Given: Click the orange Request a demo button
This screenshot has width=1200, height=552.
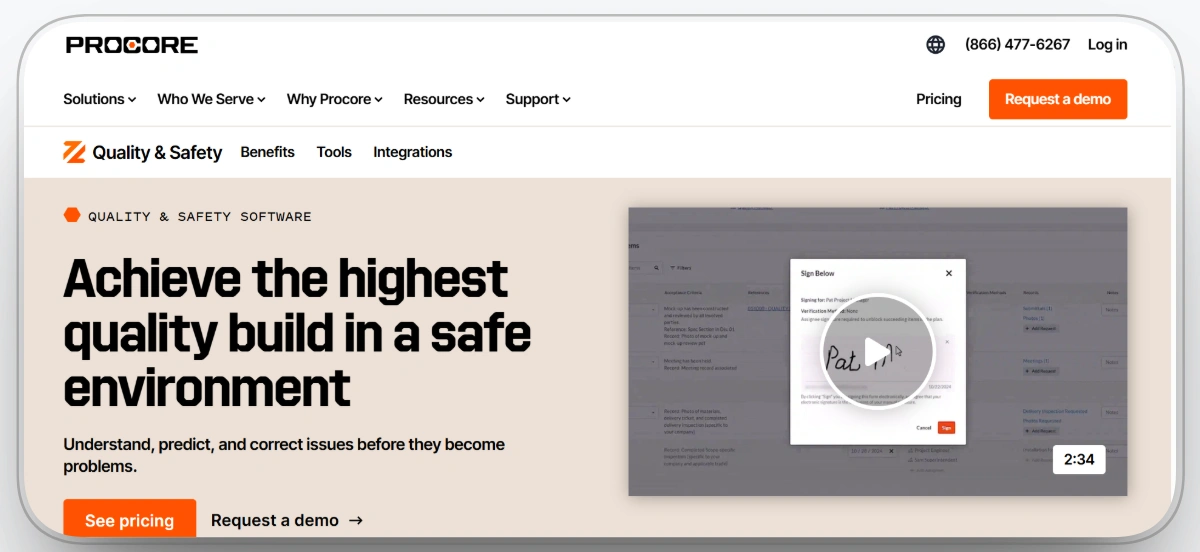Looking at the screenshot, I should [1058, 99].
